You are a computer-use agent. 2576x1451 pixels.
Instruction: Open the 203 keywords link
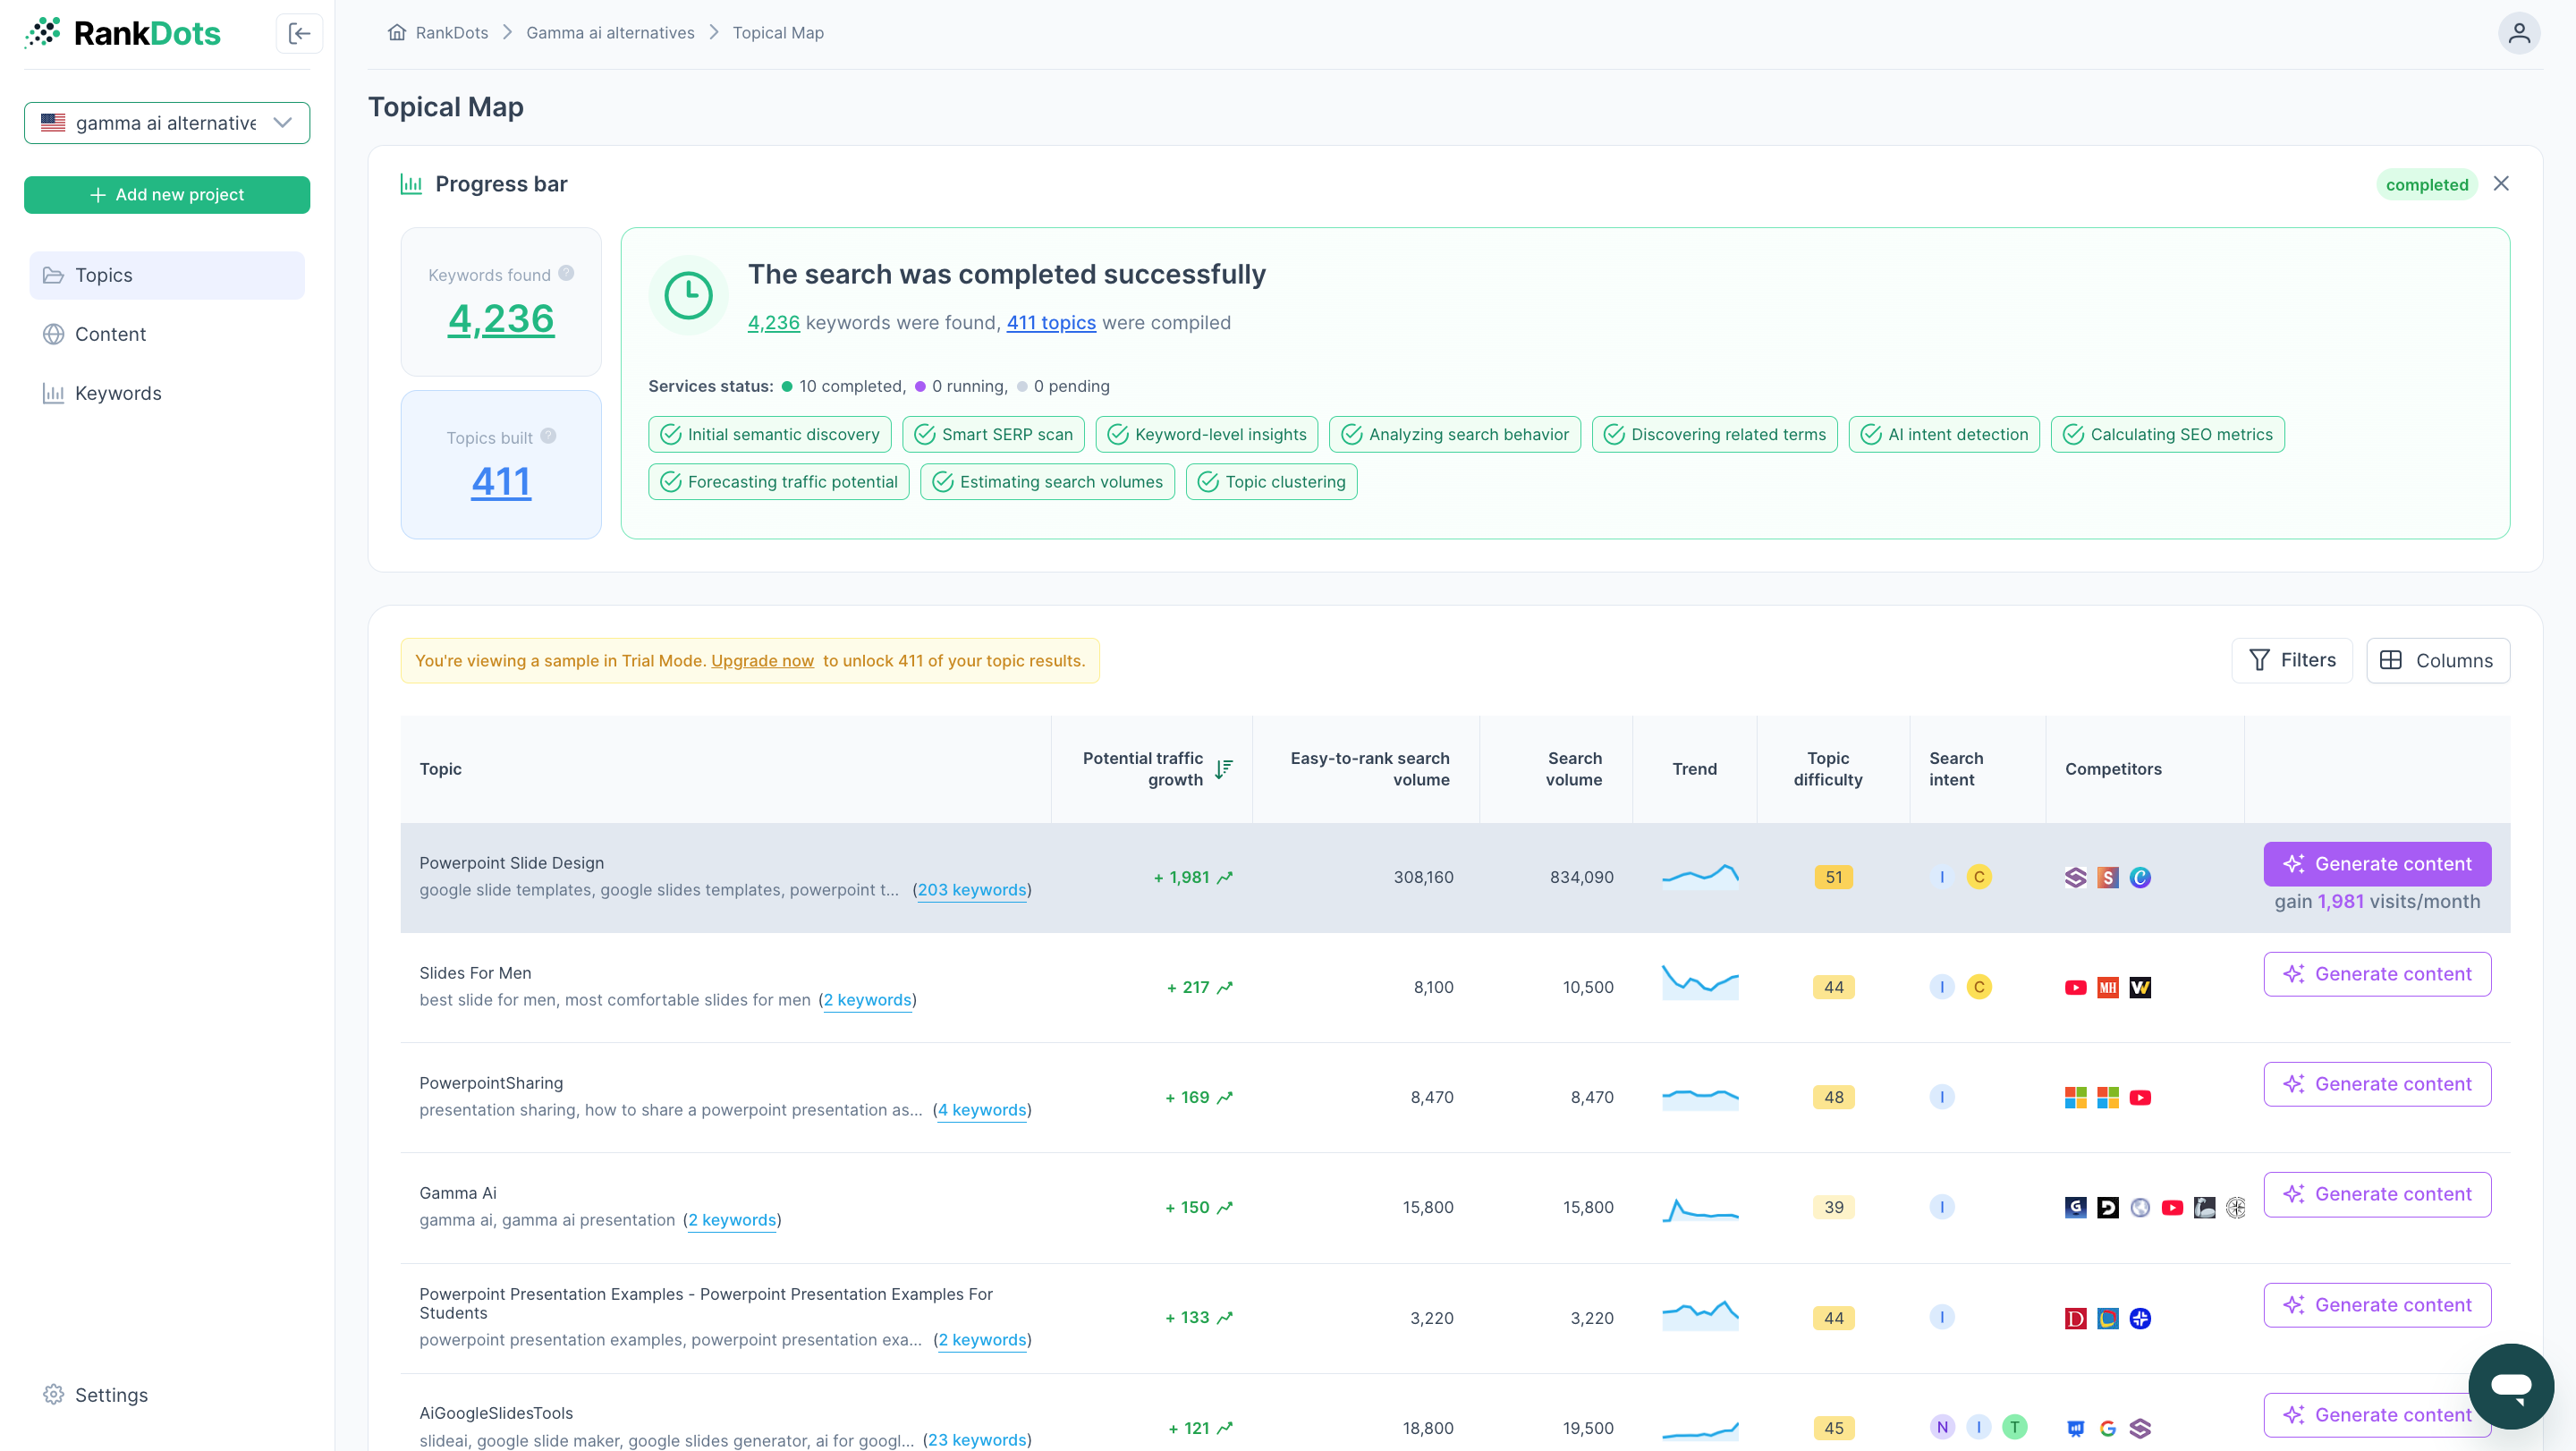(971, 889)
